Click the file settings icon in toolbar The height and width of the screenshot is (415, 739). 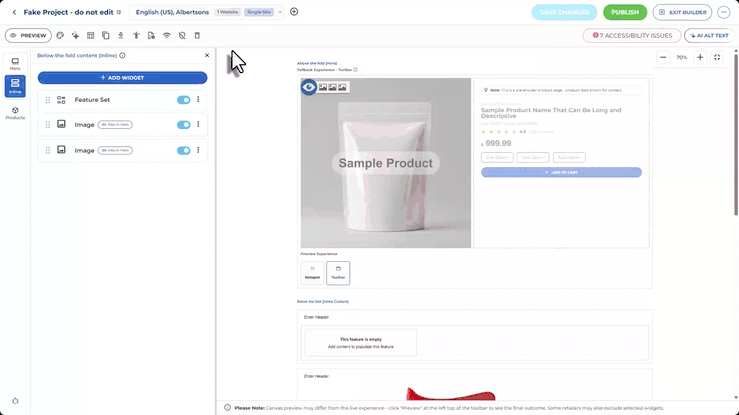(151, 35)
